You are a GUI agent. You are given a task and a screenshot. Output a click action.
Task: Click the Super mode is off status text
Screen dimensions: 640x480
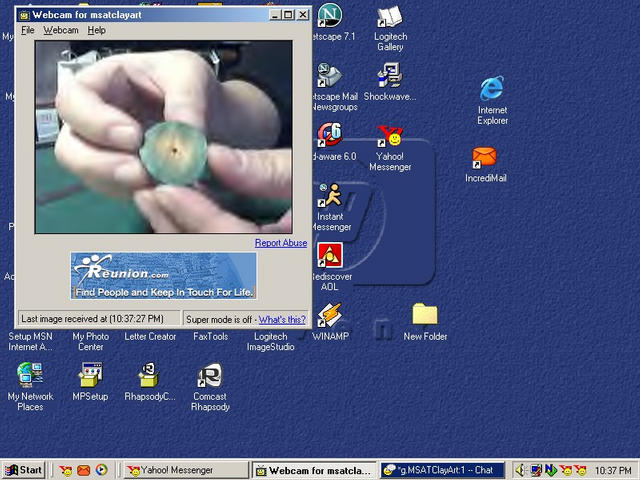pos(219,320)
